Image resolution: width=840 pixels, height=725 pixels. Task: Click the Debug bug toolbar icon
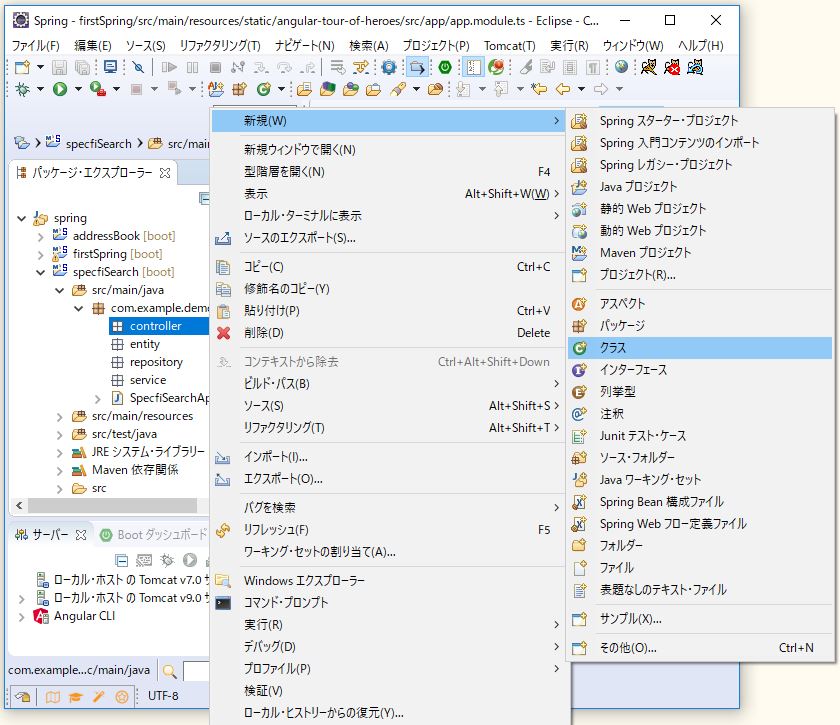[22, 89]
